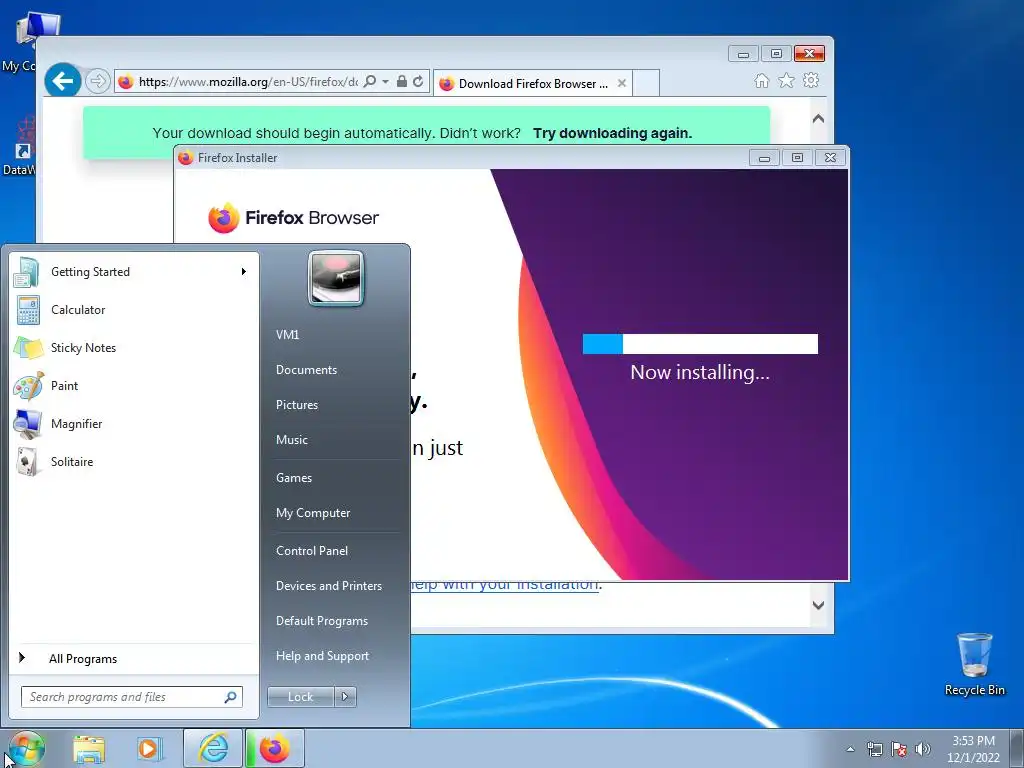Show hidden tray icons arrow
The width and height of the screenshot is (1024, 768).
click(850, 749)
